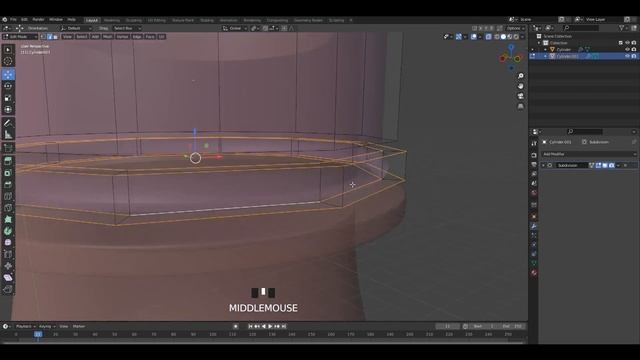Toggle camera view icon in viewport
Image resolution: width=640 pixels, height=360 pixels.
[520, 96]
